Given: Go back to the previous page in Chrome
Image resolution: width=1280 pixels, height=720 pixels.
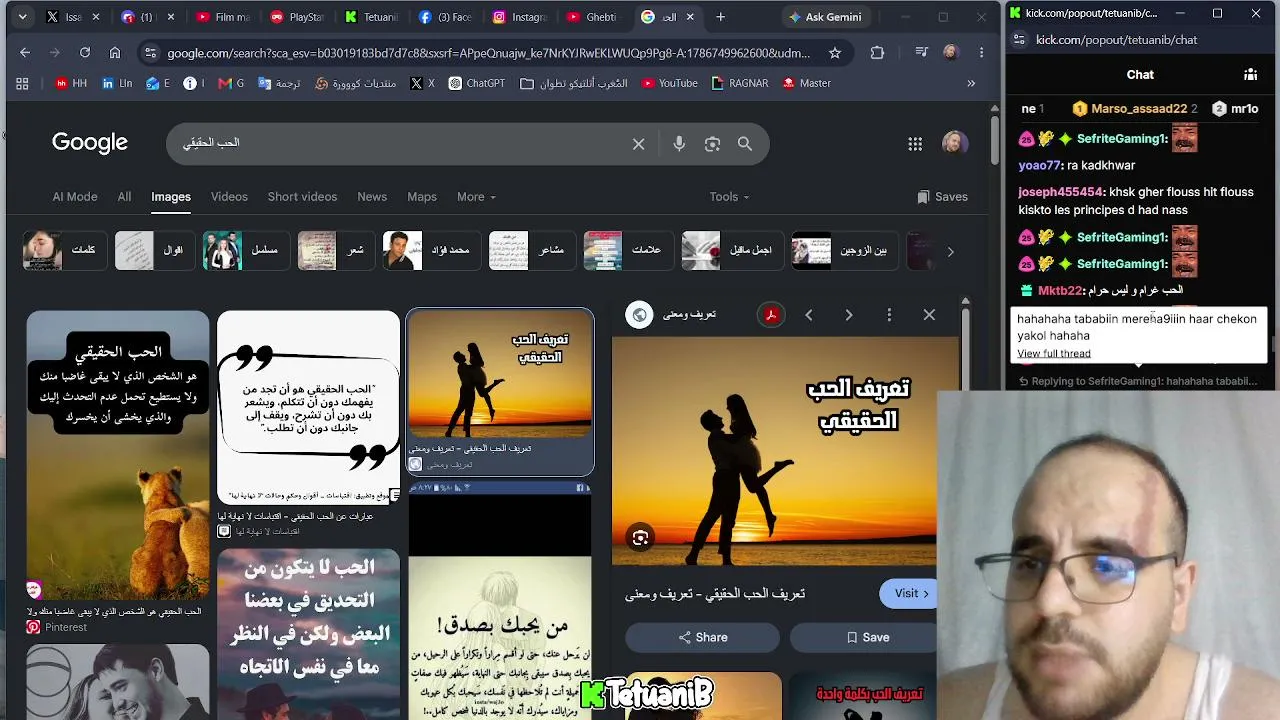Looking at the screenshot, I should pos(25,53).
